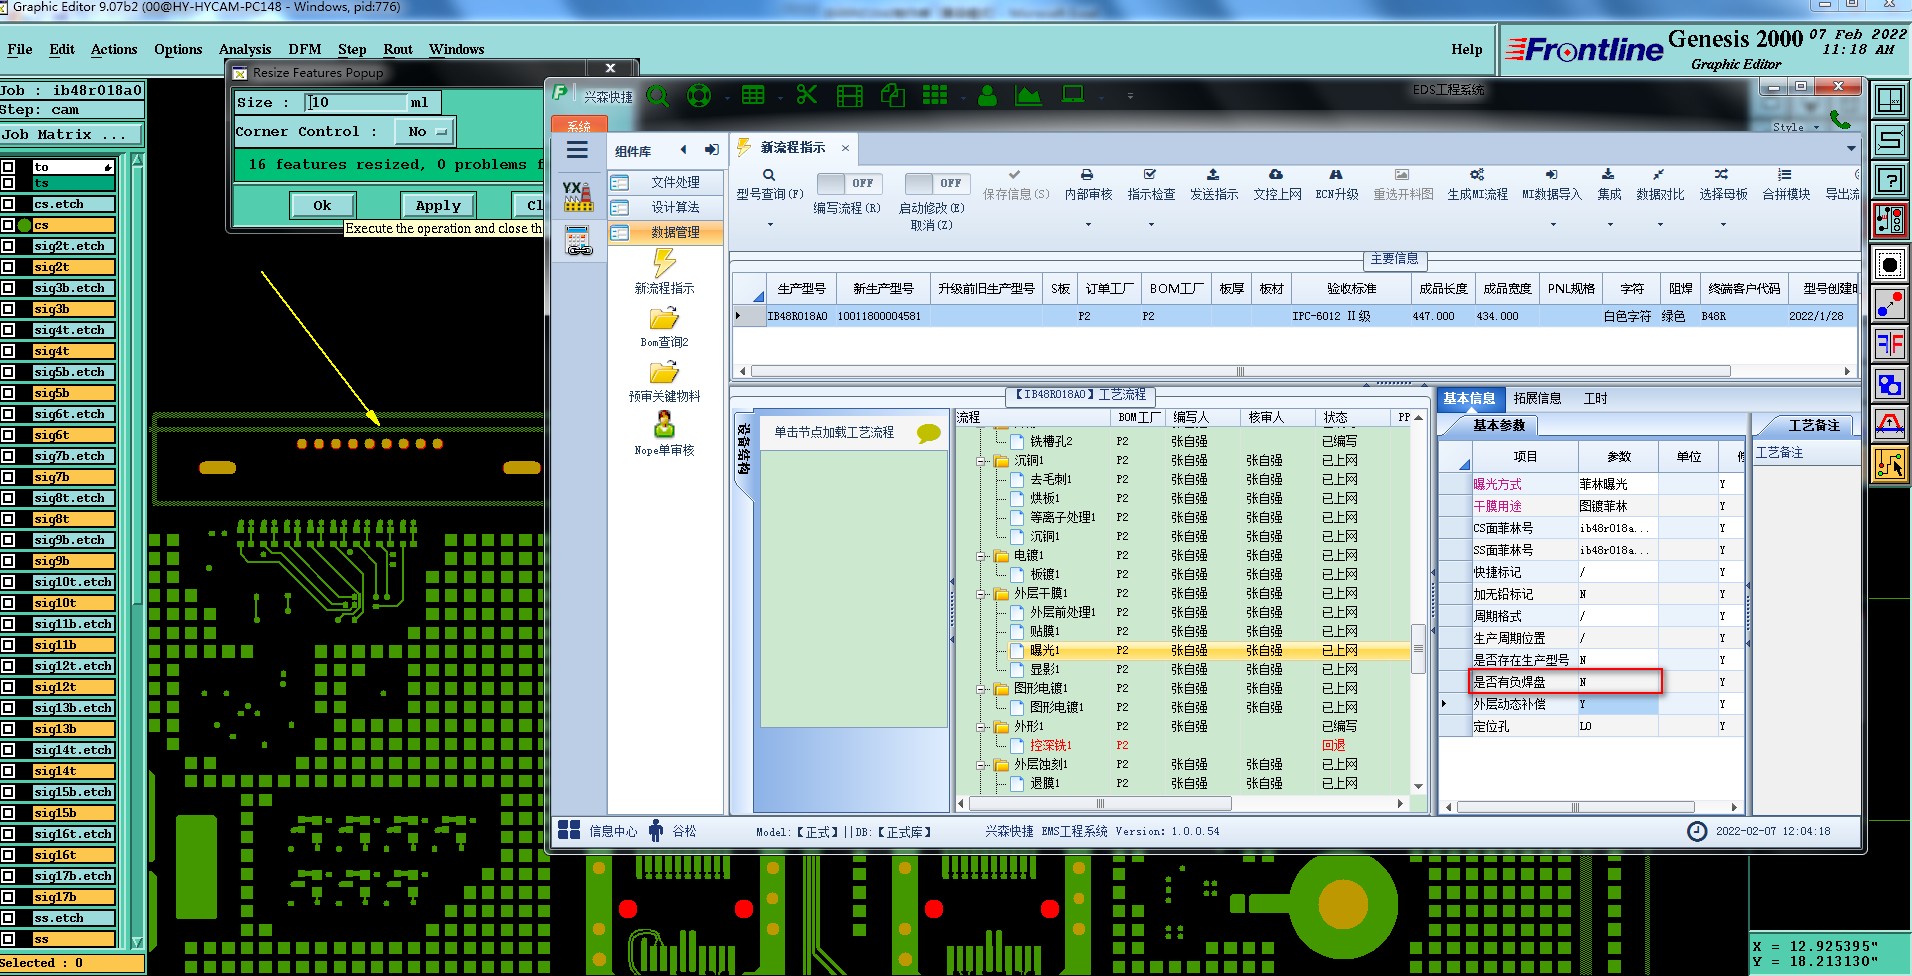The width and height of the screenshot is (1912, 976).
Task: Click Ok in Resize Features Popup
Action: point(322,205)
